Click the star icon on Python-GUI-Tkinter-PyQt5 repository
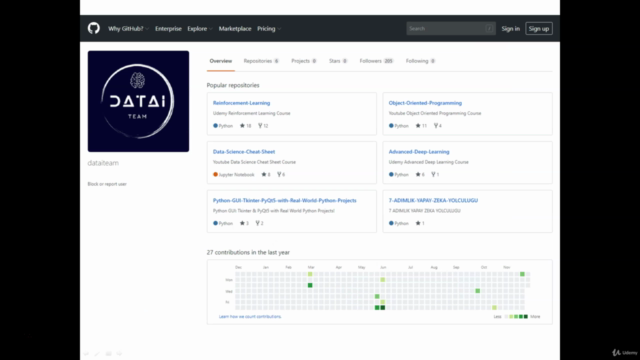Viewport: 640px width, 360px height. tap(242, 223)
